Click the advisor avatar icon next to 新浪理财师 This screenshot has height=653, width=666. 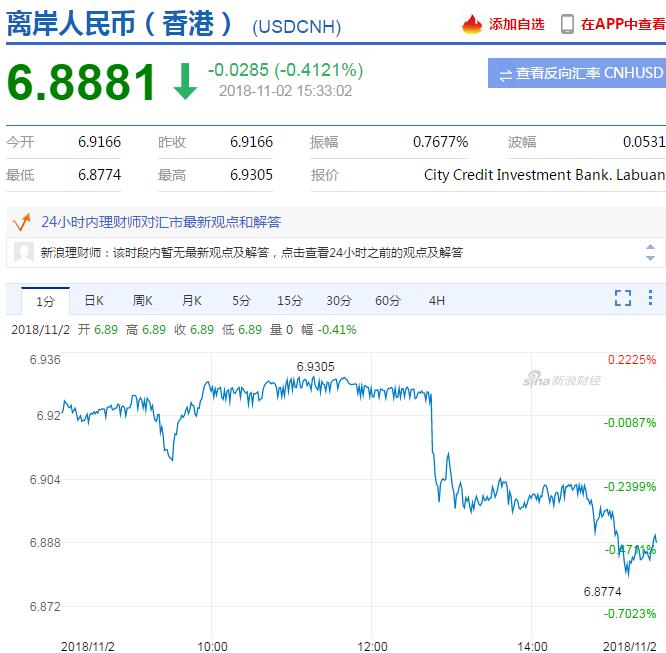coord(24,253)
